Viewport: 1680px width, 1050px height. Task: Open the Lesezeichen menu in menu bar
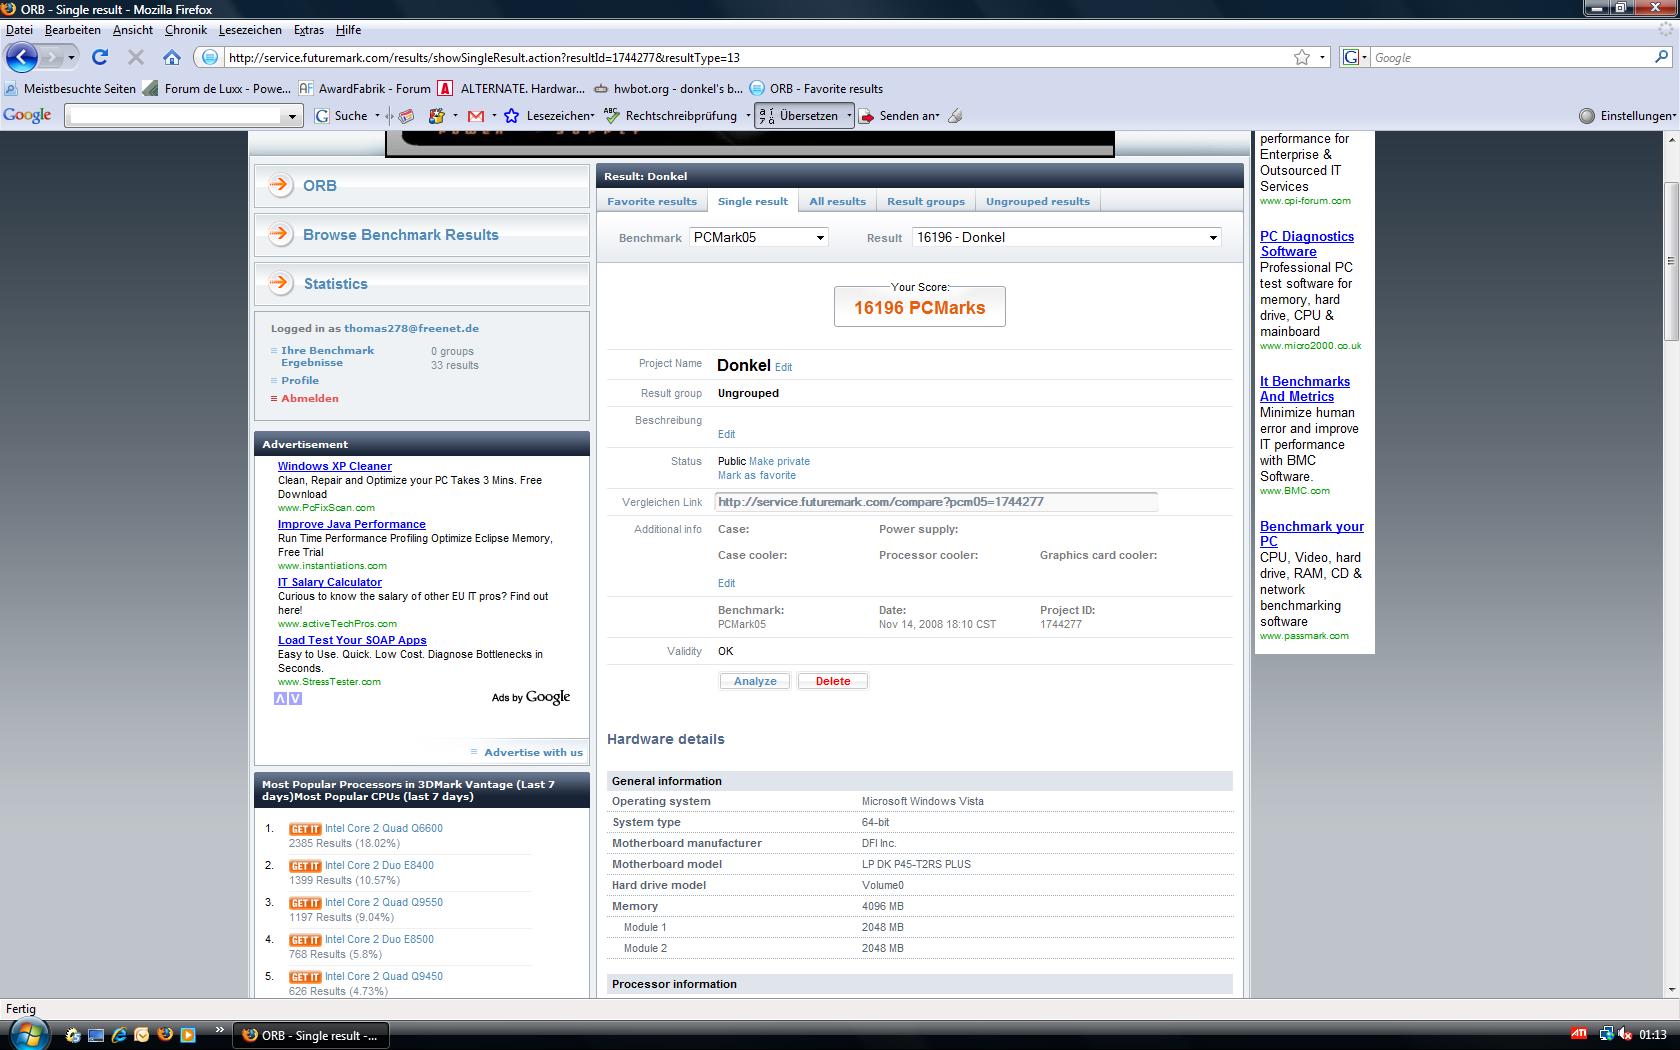point(250,30)
